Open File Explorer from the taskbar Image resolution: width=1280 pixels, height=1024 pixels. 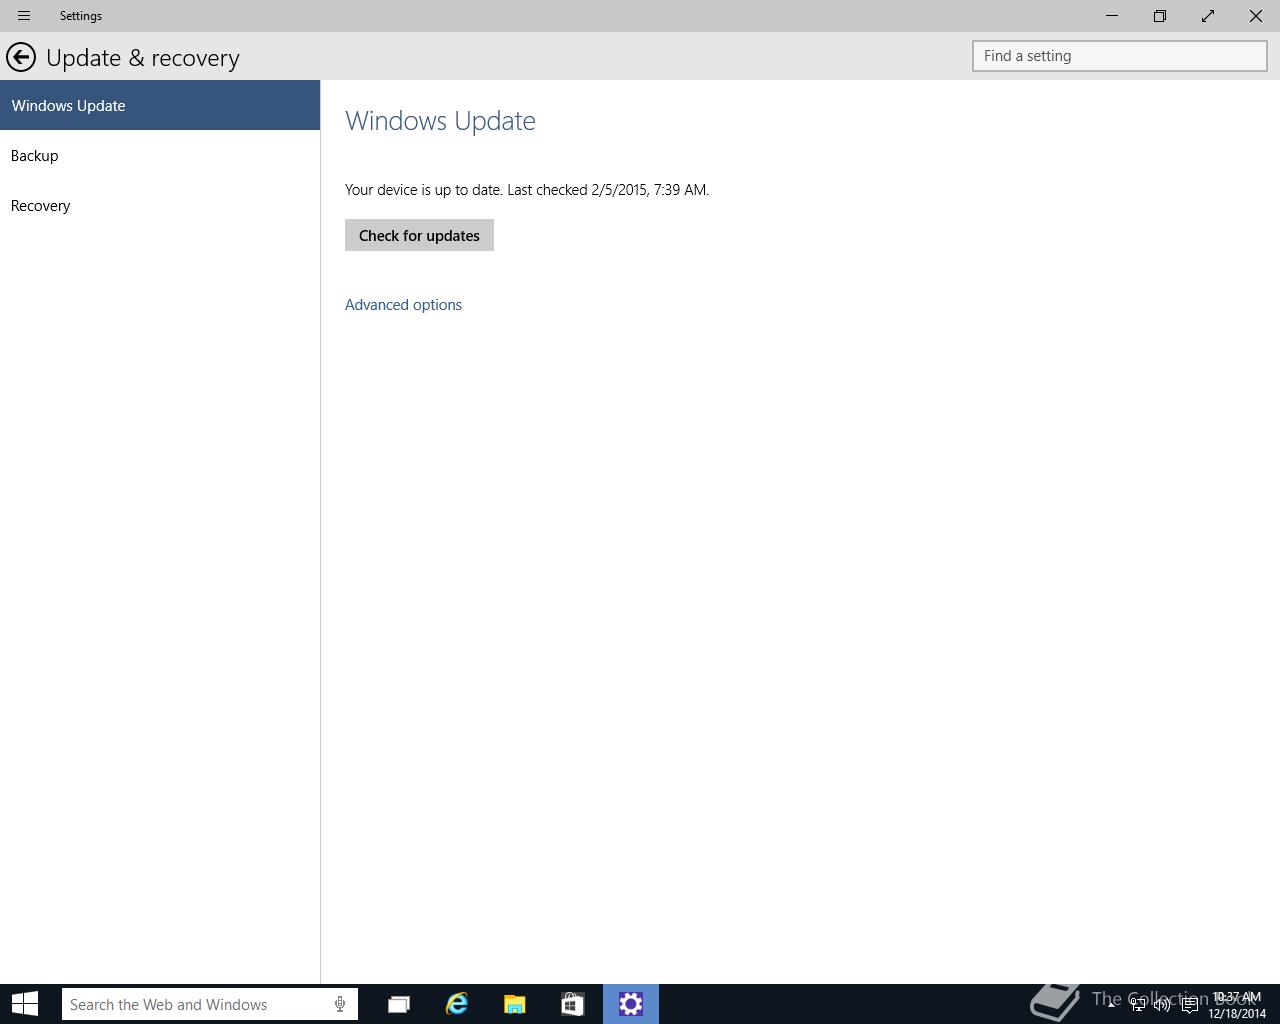point(515,1004)
